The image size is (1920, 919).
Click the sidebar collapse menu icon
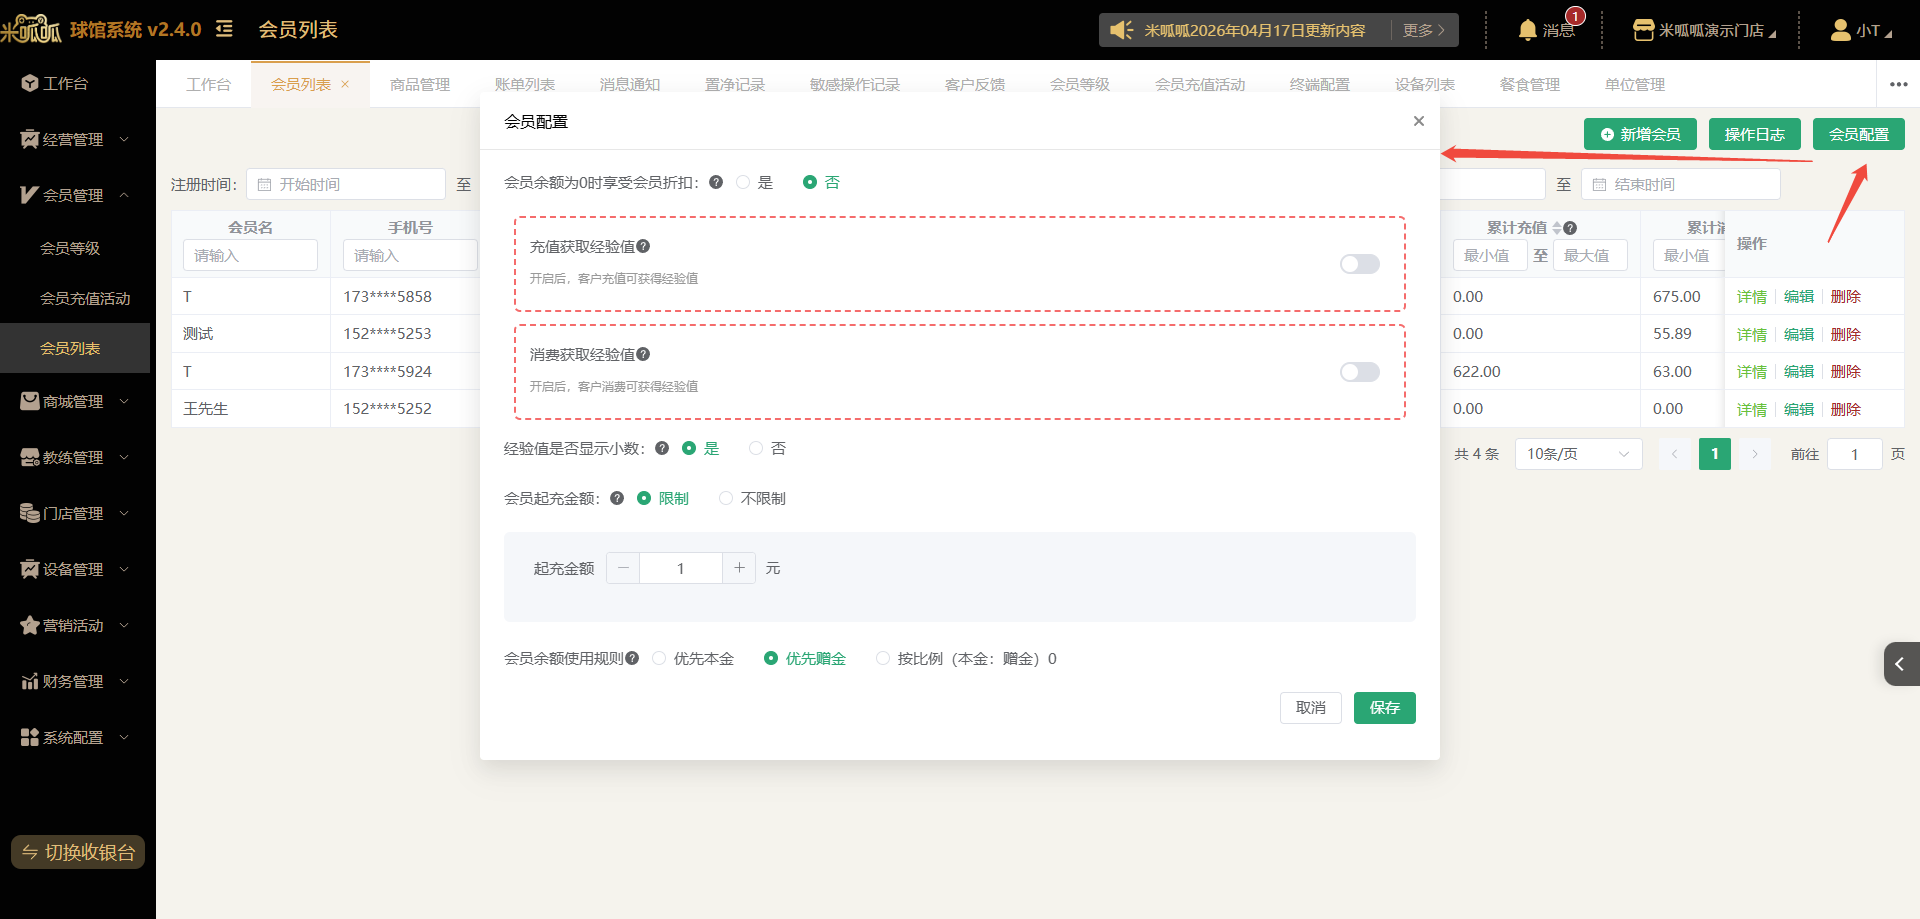224,29
